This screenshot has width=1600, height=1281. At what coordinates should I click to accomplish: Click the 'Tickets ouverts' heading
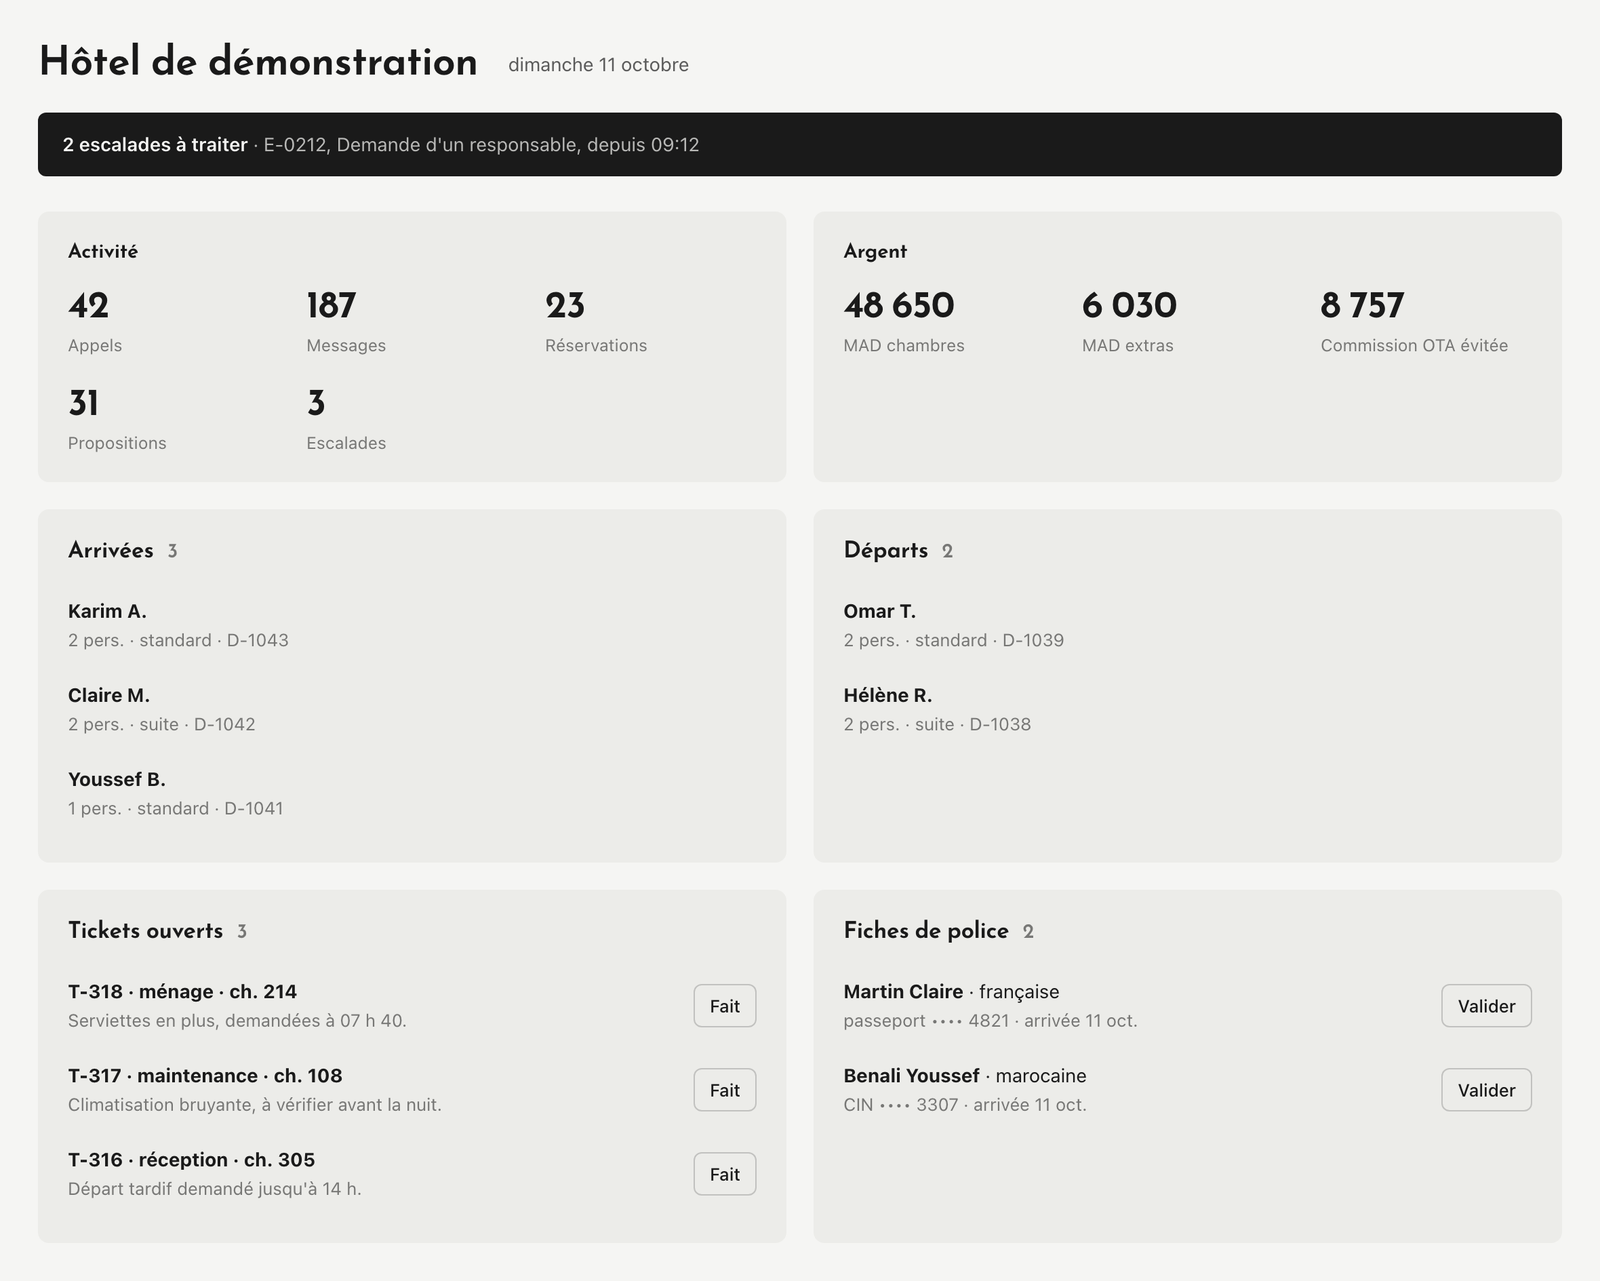[x=145, y=931]
